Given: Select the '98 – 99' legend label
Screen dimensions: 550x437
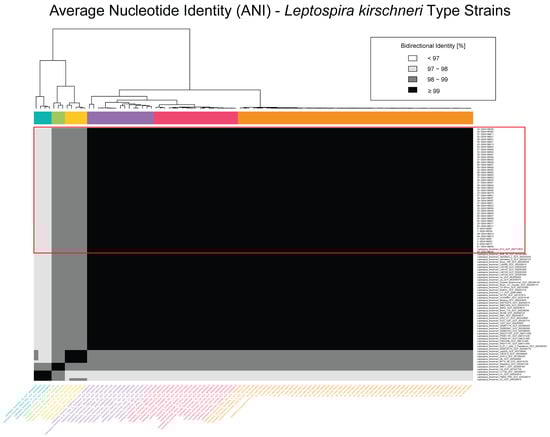Looking at the screenshot, I should [437, 80].
